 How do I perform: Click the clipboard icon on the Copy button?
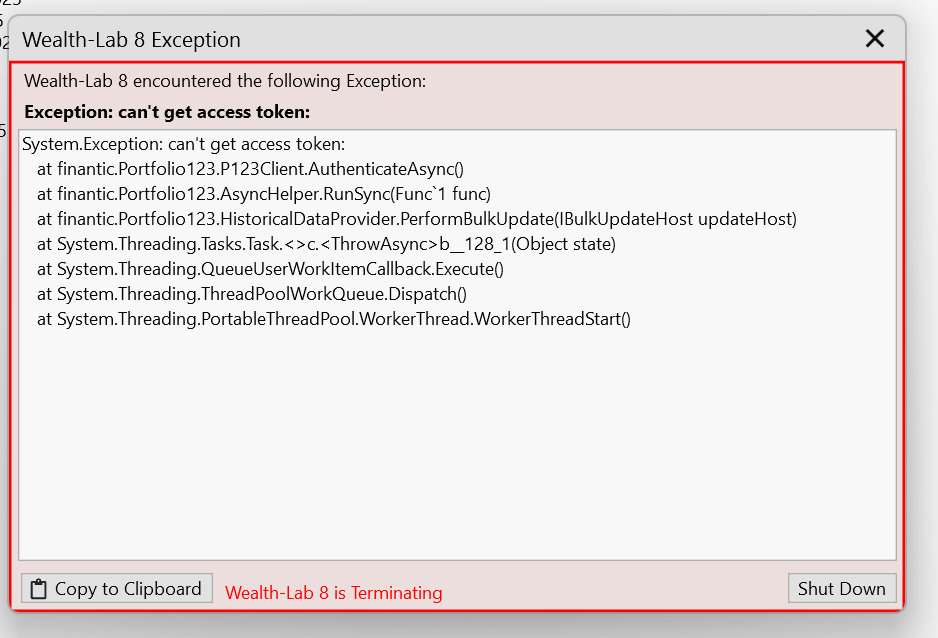[39, 589]
